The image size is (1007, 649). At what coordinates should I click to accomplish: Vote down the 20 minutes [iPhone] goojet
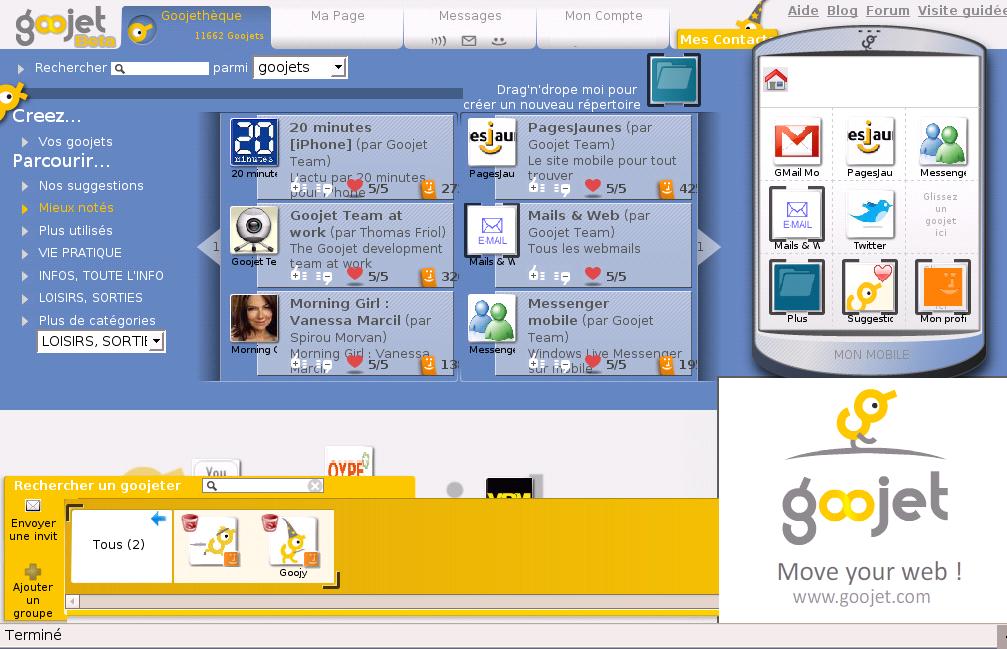(x=324, y=189)
